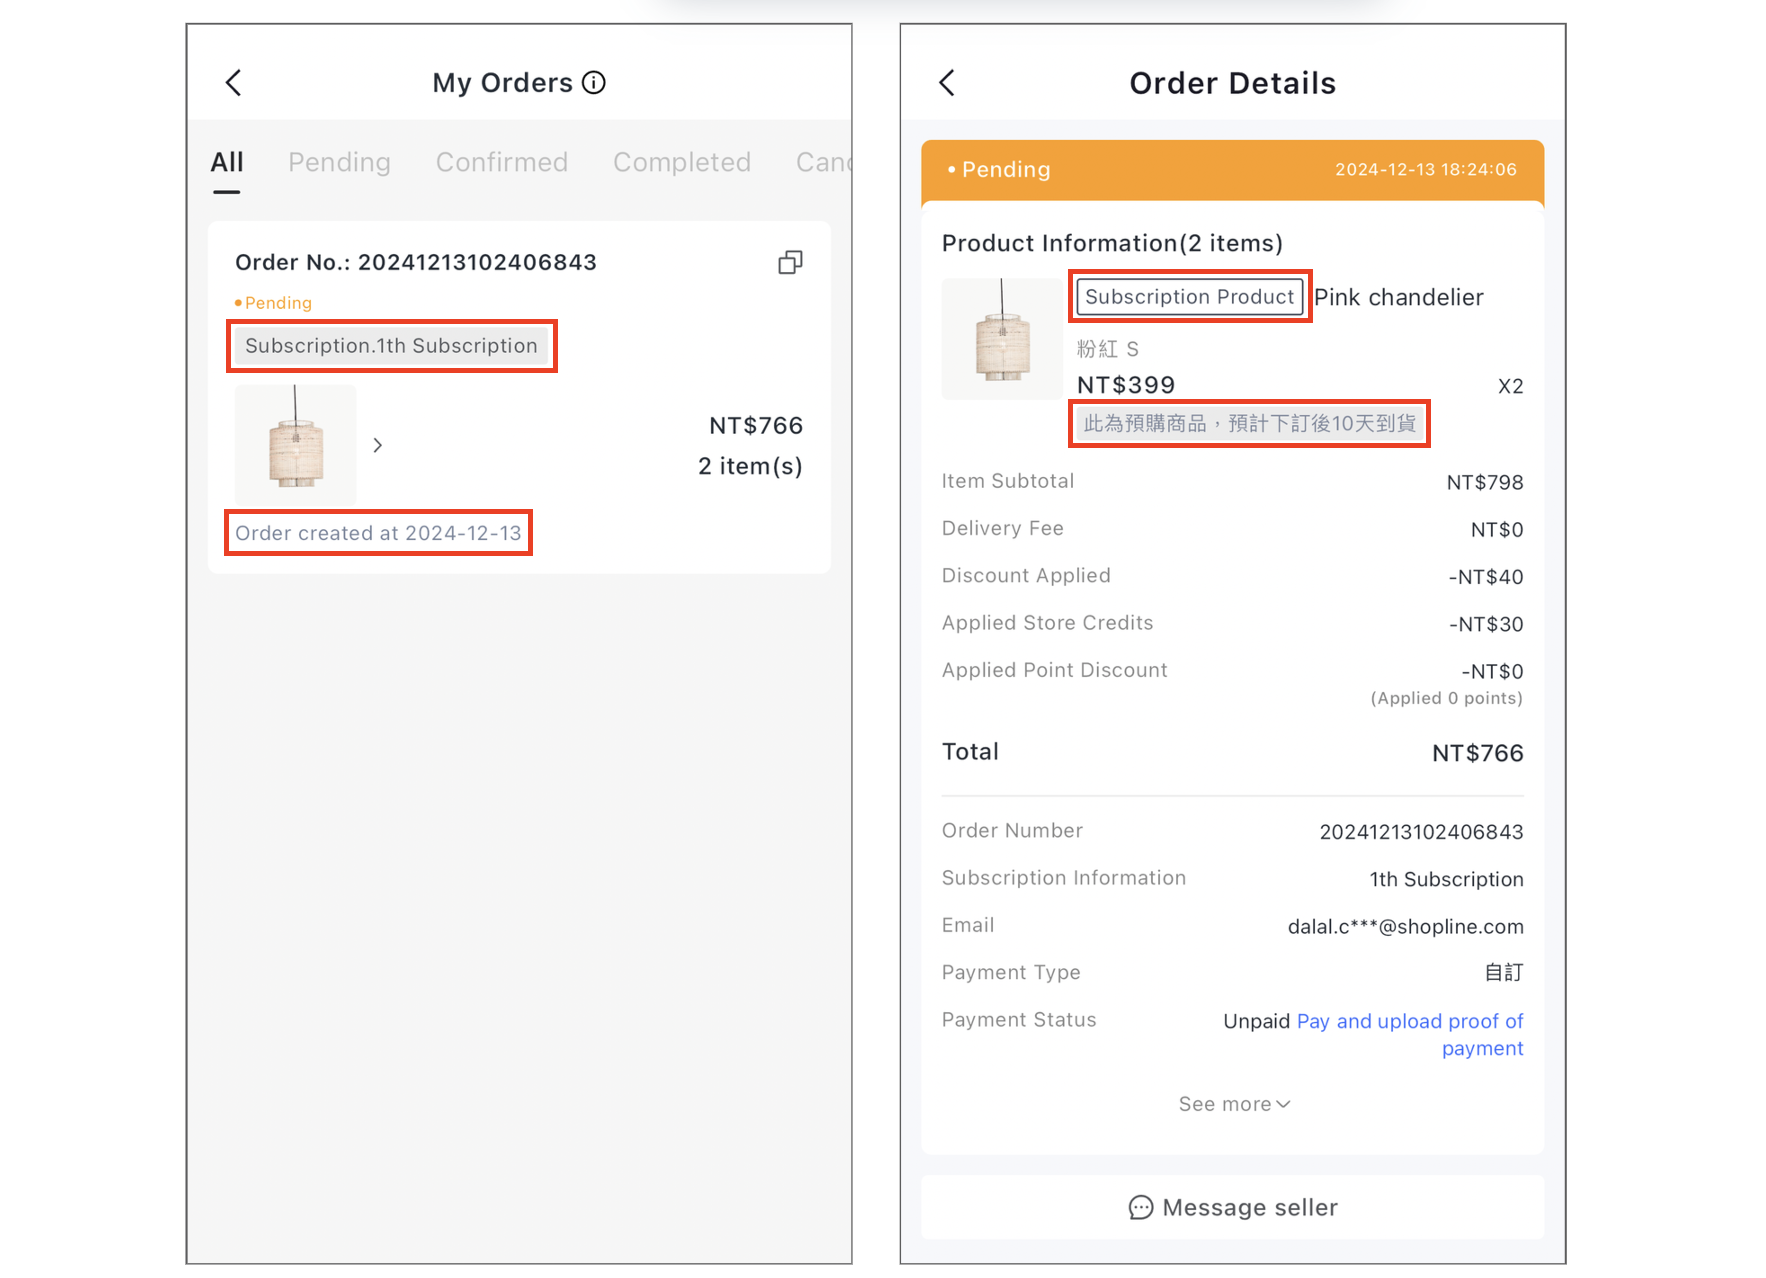Tap the Subscription Product badge
1766x1278 pixels.
(x=1190, y=297)
